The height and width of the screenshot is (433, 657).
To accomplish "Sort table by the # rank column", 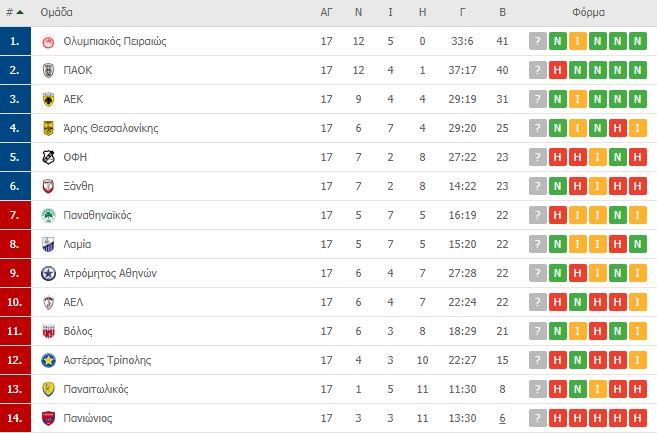I will [x=14, y=12].
